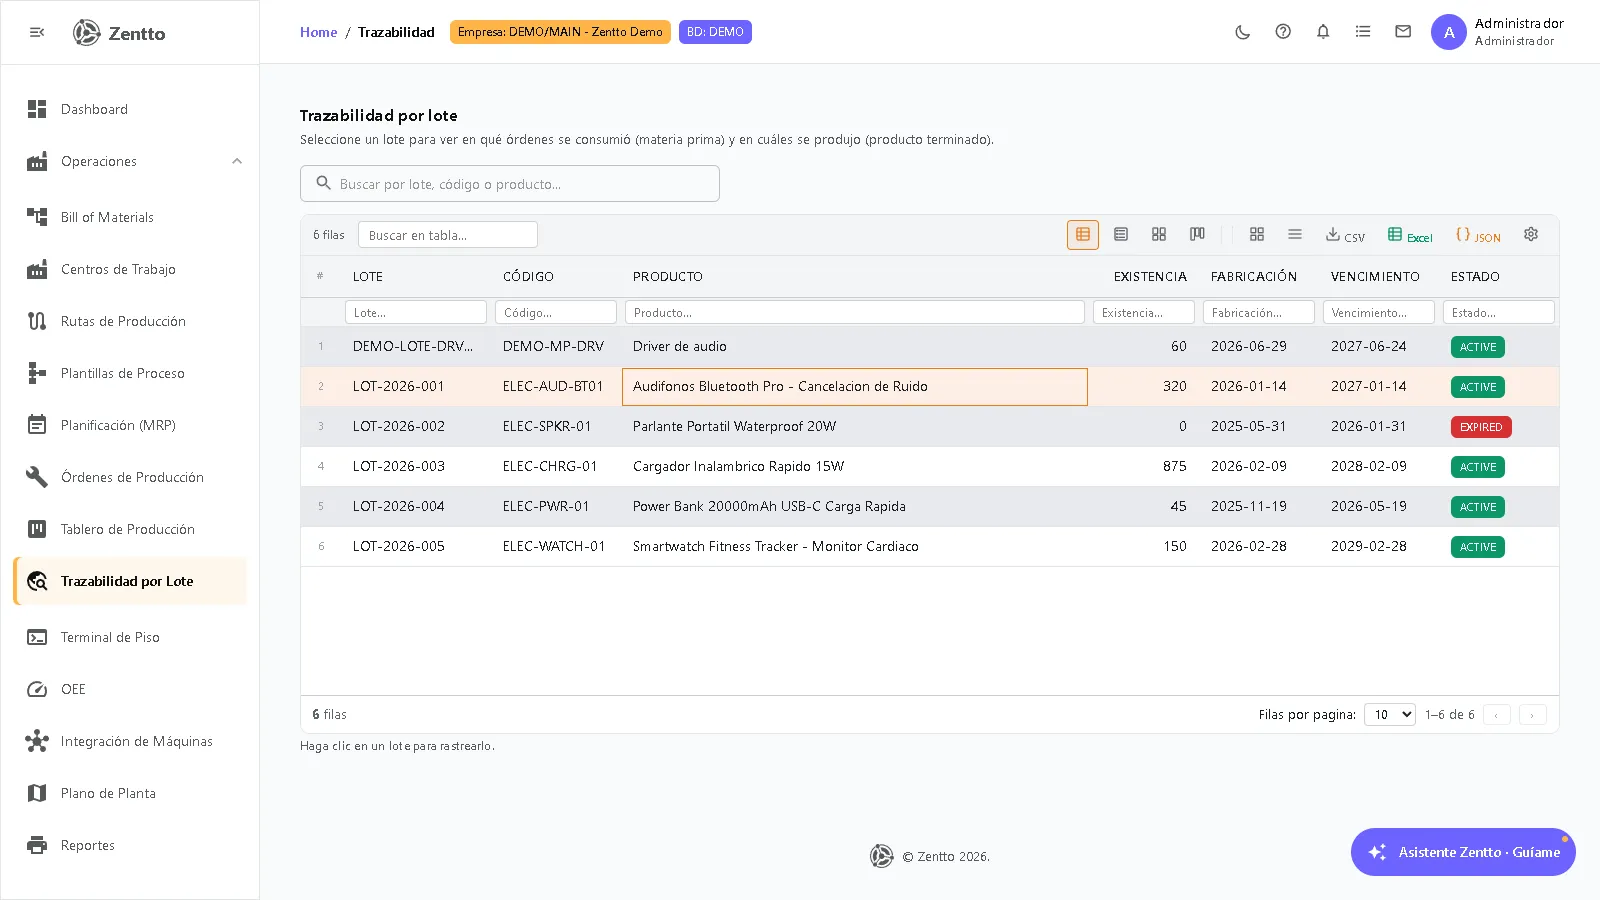Image resolution: width=1600 pixels, height=900 pixels.
Task: Switch to the list view icon
Action: (x=1121, y=235)
